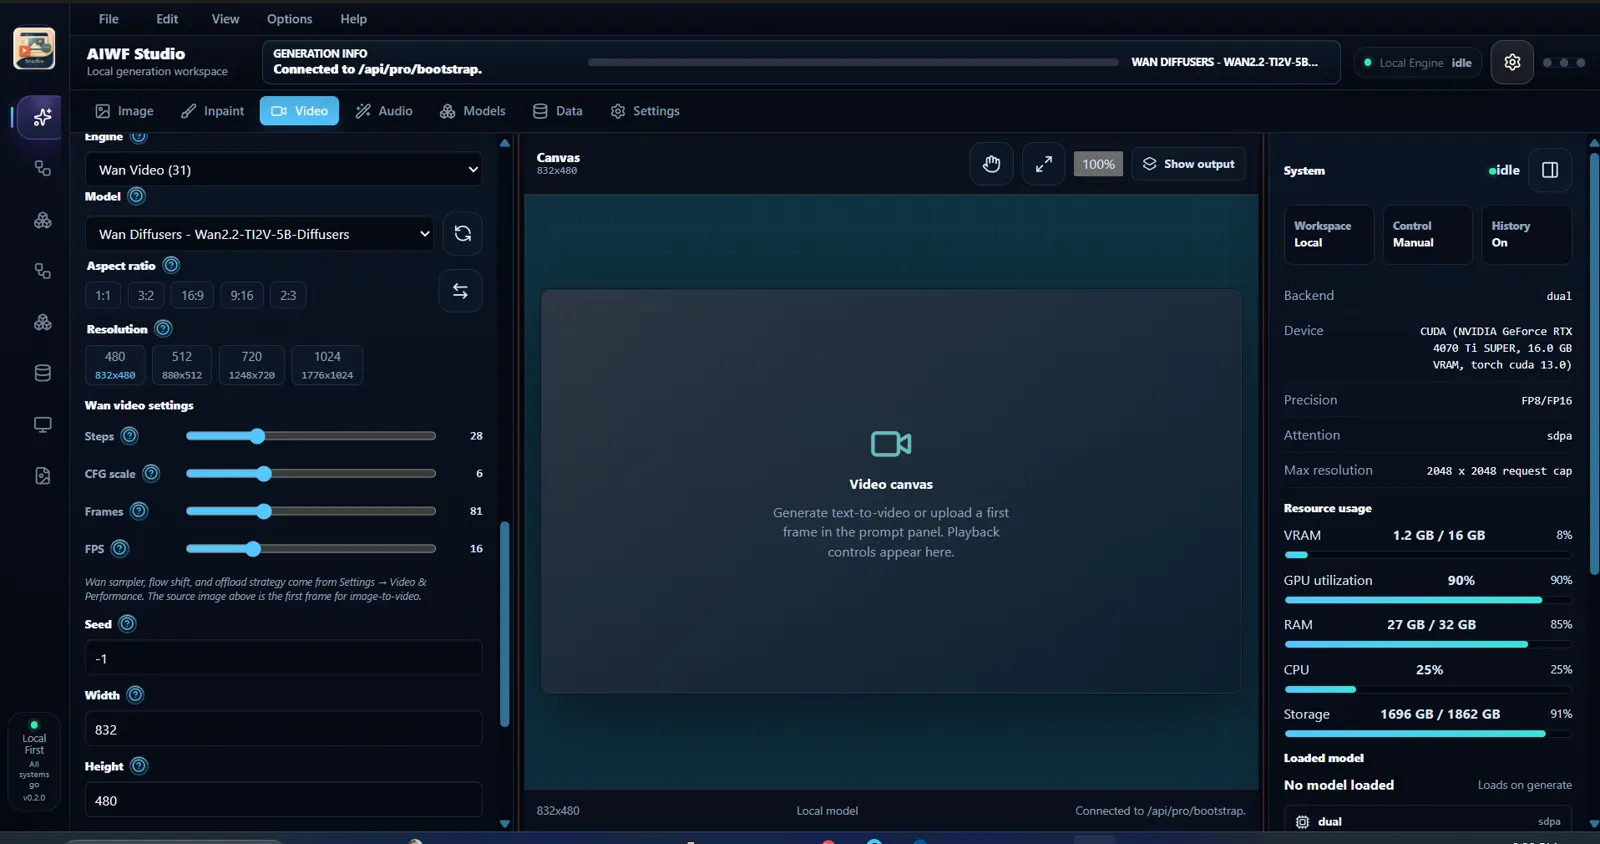Select the 3:2 aspect ratio
Image resolution: width=1600 pixels, height=844 pixels.
[146, 295]
